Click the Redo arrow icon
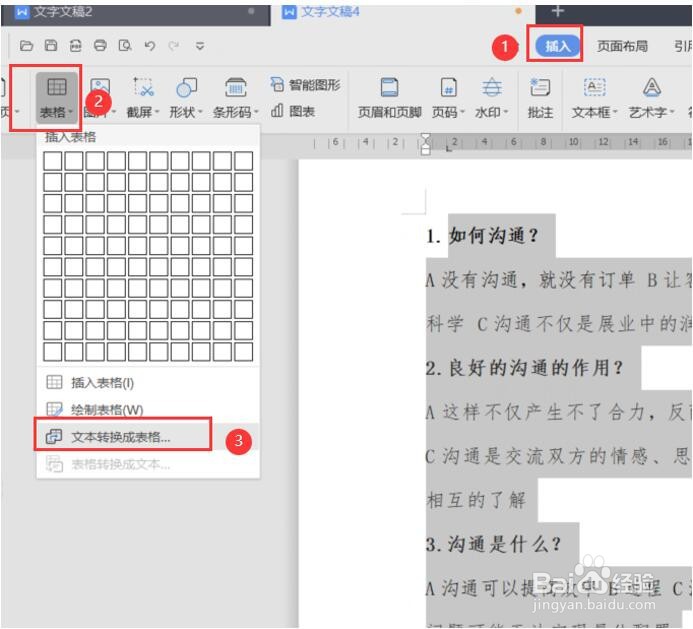Viewport: 693px width, 629px height. click(174, 46)
